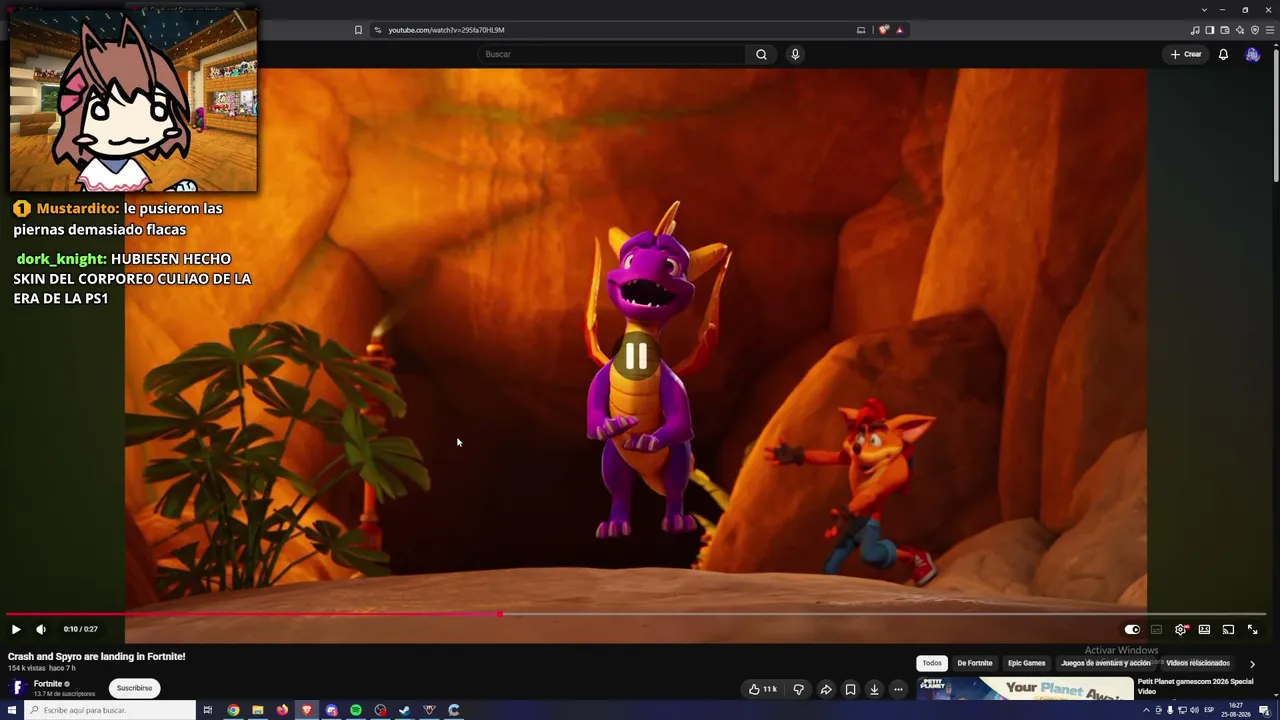Viewport: 1280px width, 720px height.
Task: Open Brave Shields panel
Action: (884, 30)
